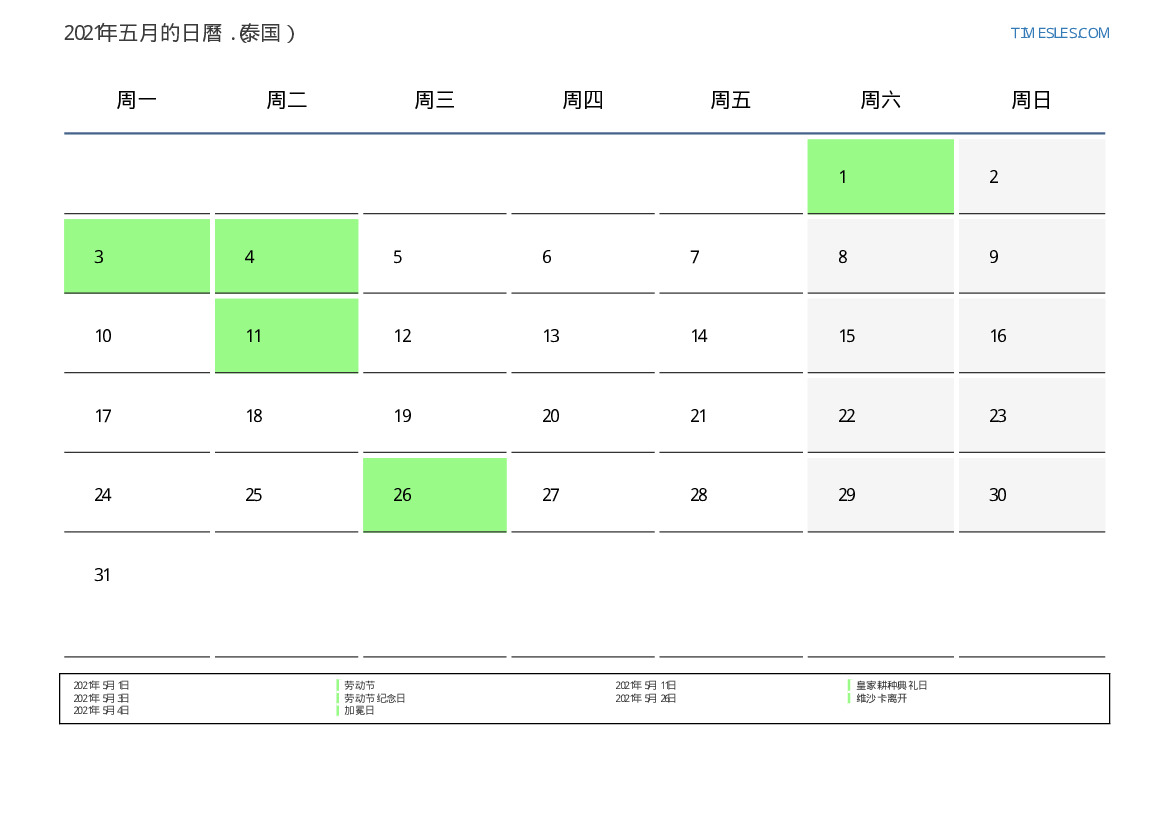Screen dimensions: 1169x827
Task: Select the 周日 weekday header
Action: click(x=1031, y=100)
